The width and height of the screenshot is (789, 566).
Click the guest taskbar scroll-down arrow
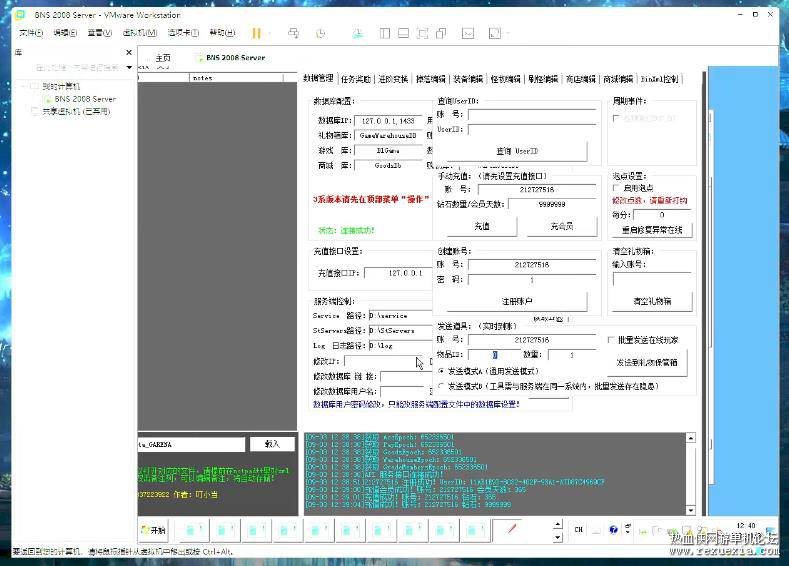tap(557, 537)
